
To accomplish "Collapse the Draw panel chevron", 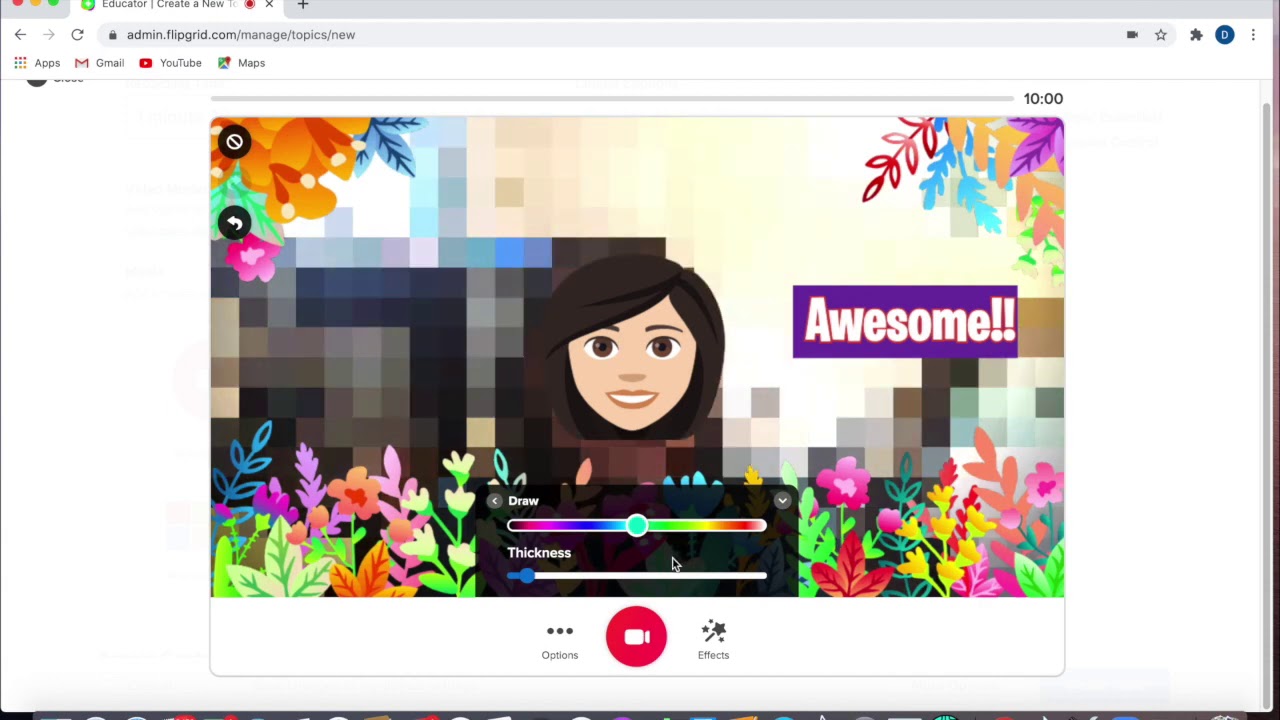I will click(782, 501).
